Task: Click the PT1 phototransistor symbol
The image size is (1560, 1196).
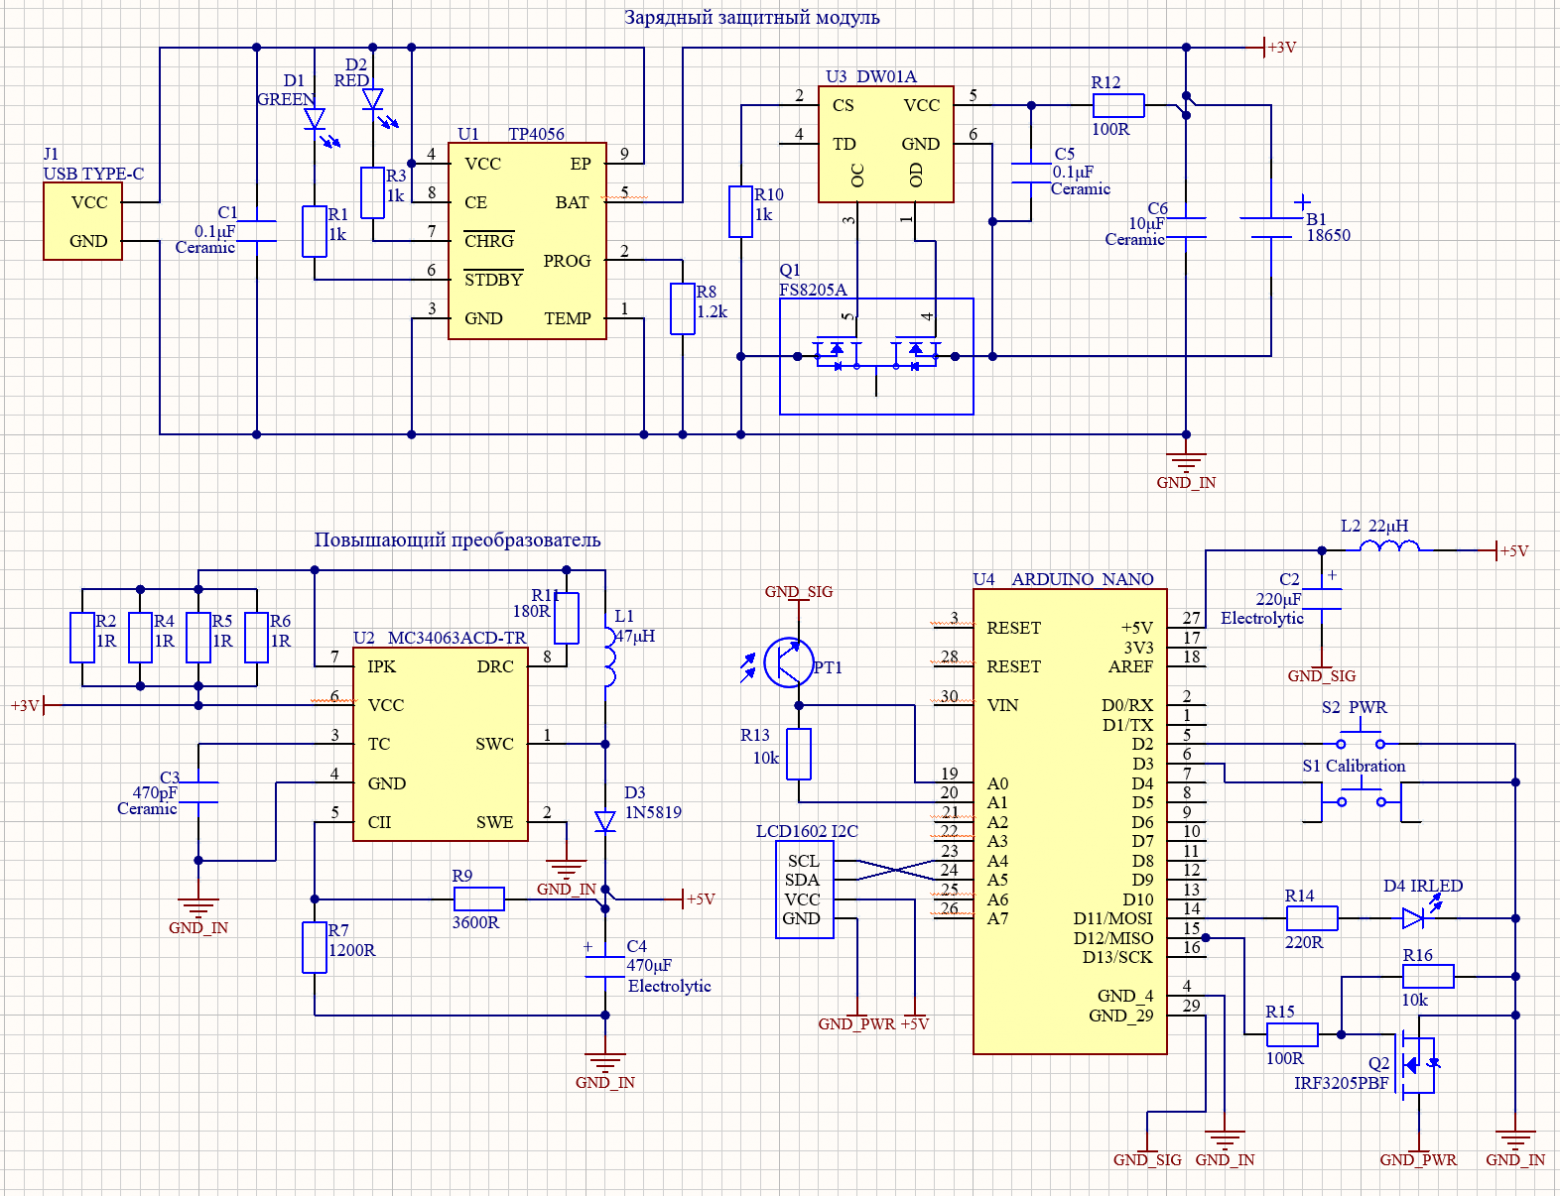Action: coord(790,660)
